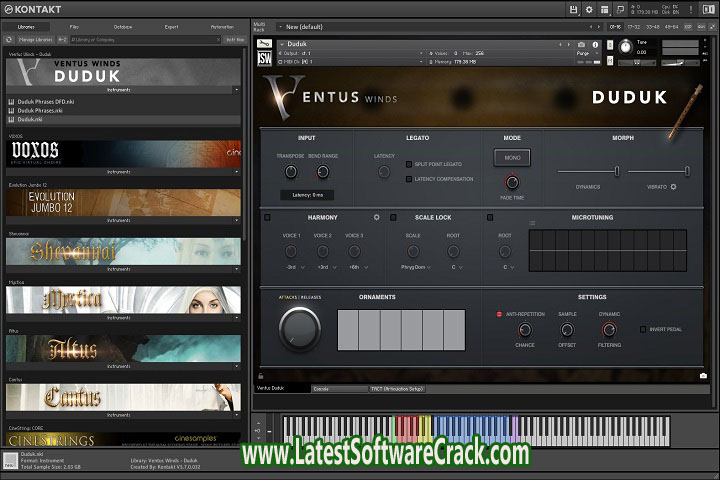Expand Ventus Duduk Instruments dropdown arrow

(236, 89)
